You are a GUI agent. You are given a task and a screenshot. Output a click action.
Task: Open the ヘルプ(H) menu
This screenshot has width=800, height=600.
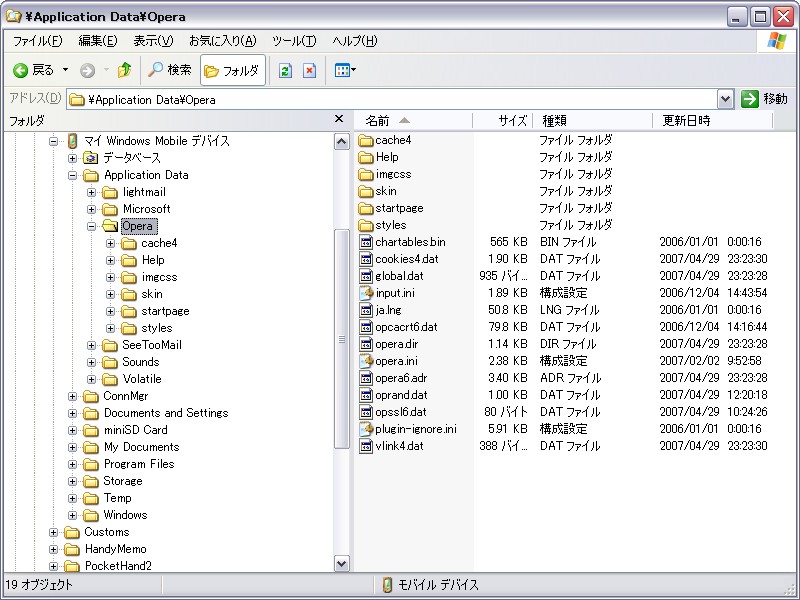click(355, 41)
